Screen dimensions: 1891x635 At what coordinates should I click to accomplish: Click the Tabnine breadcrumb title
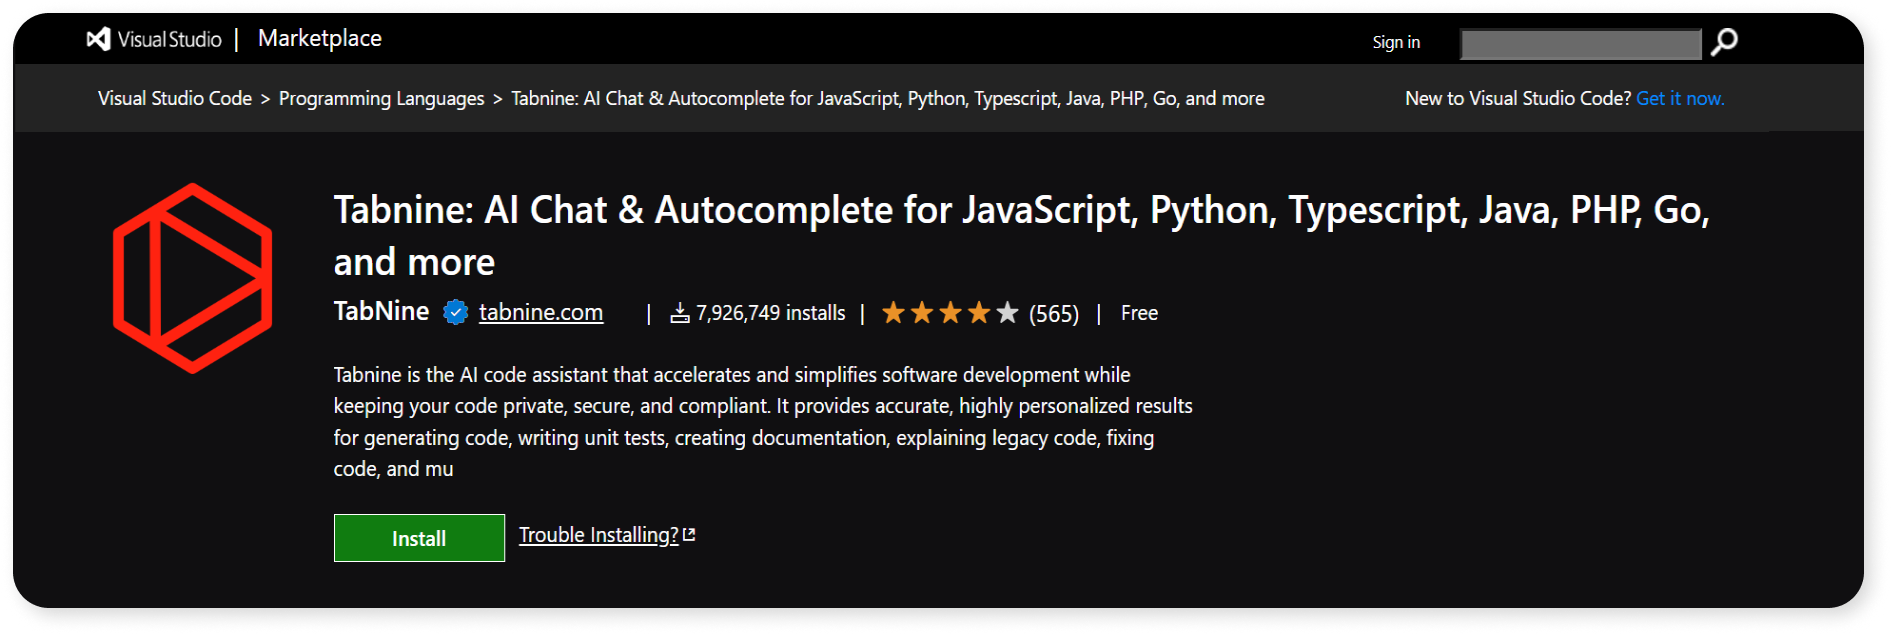point(888,98)
